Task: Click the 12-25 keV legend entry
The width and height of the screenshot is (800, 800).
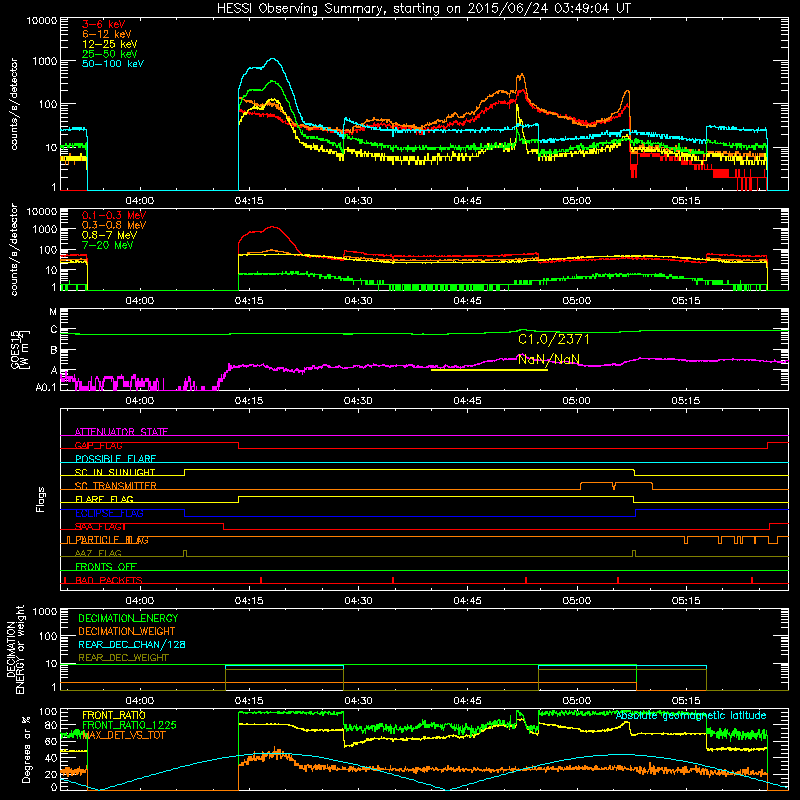Action: point(110,44)
